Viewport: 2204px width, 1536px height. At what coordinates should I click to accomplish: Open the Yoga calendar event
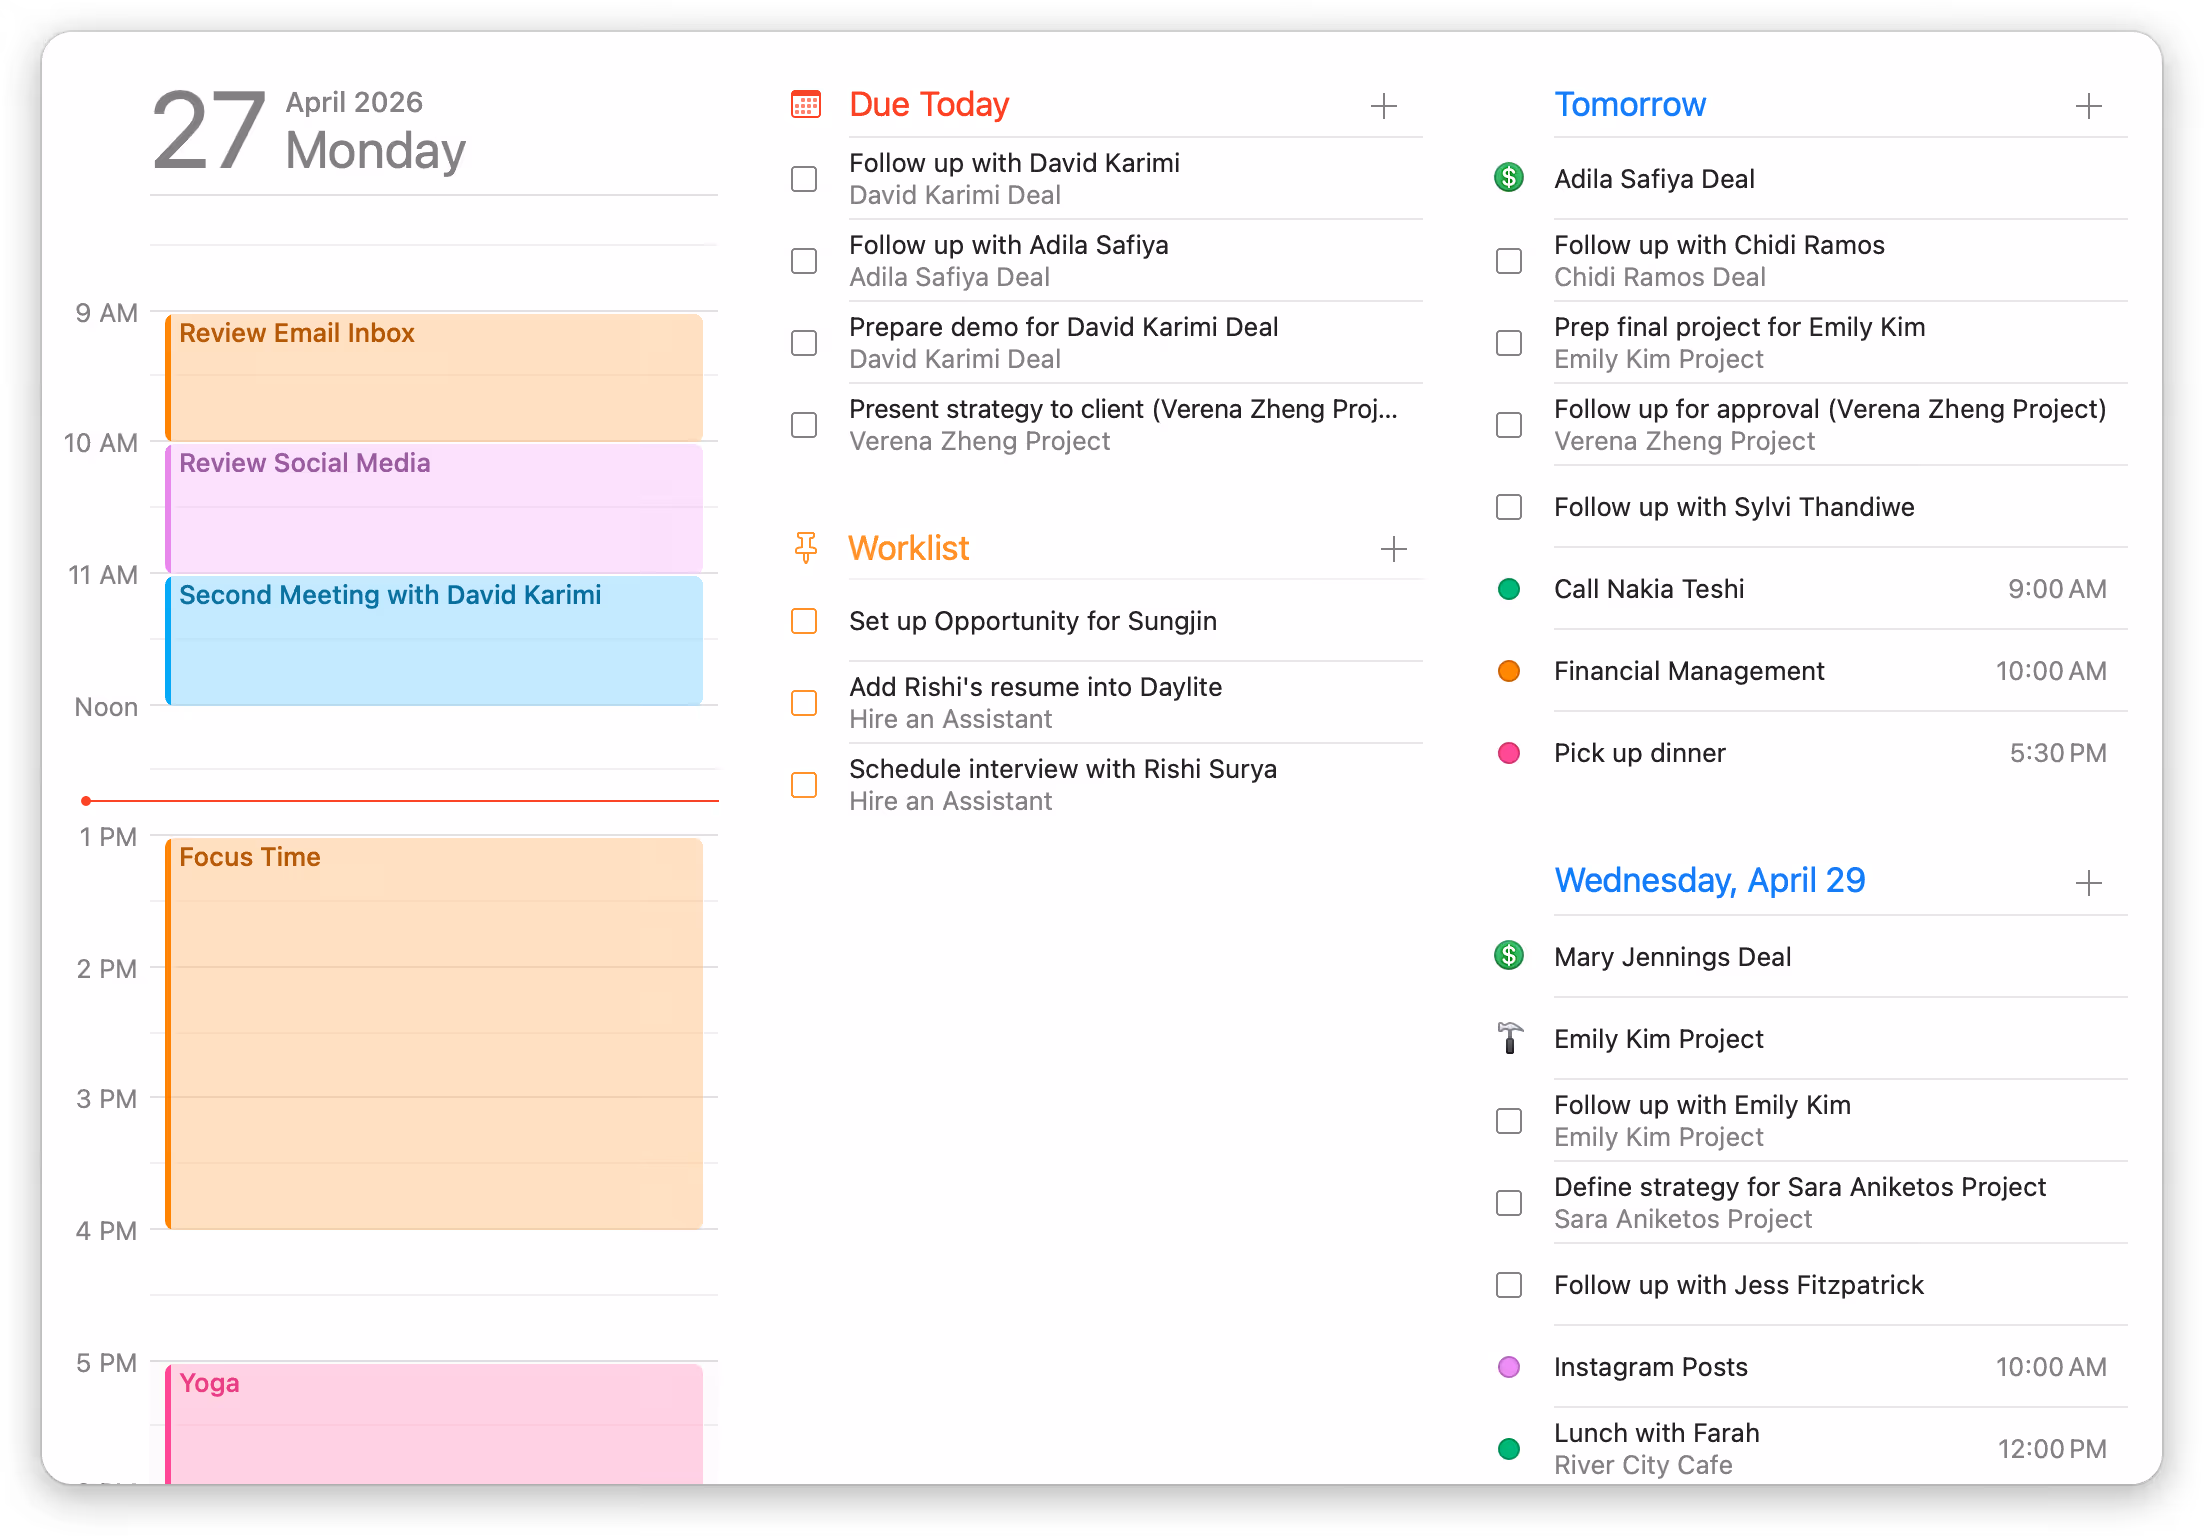click(434, 1424)
